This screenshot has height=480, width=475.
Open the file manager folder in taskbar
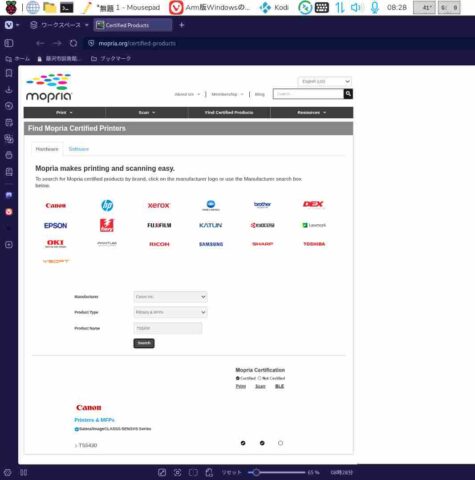(x=50, y=7)
